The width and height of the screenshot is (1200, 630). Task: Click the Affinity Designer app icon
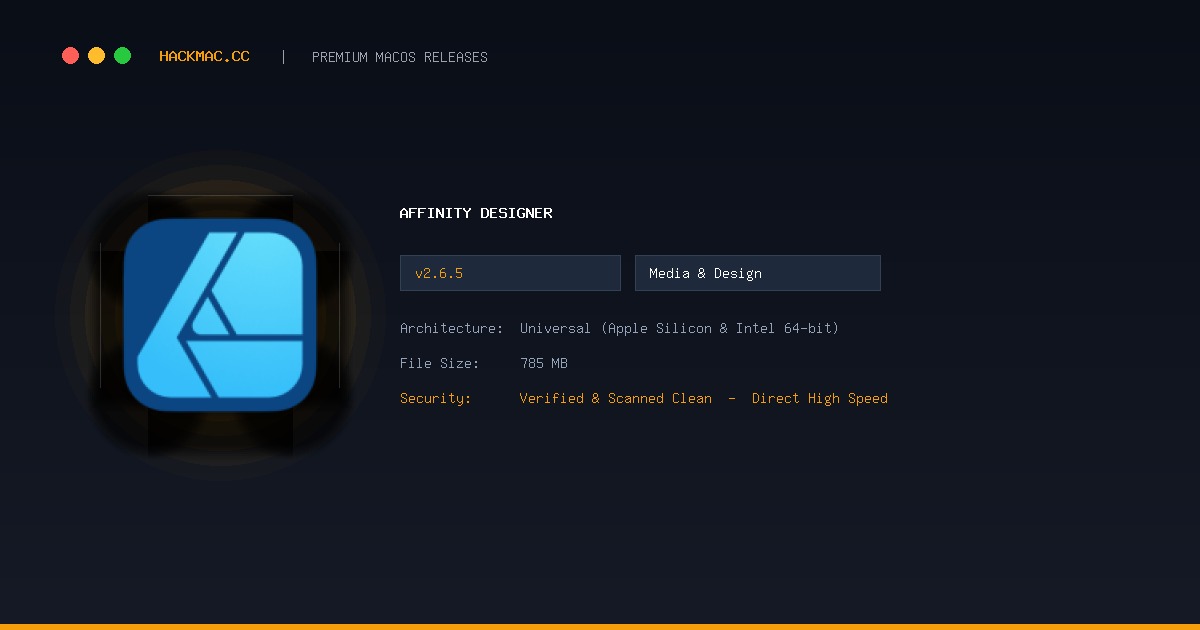(x=220, y=315)
